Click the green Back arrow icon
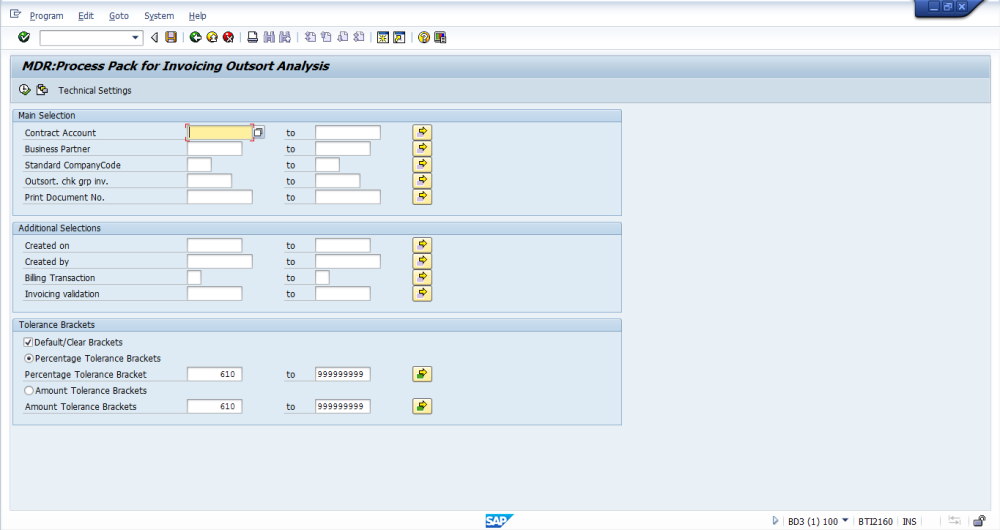The image size is (1000, 530). 196,37
